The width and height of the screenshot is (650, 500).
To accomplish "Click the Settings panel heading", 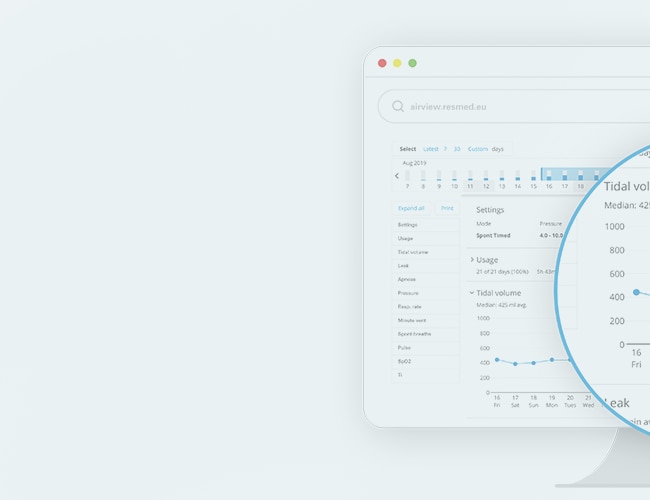I will (x=490, y=210).
